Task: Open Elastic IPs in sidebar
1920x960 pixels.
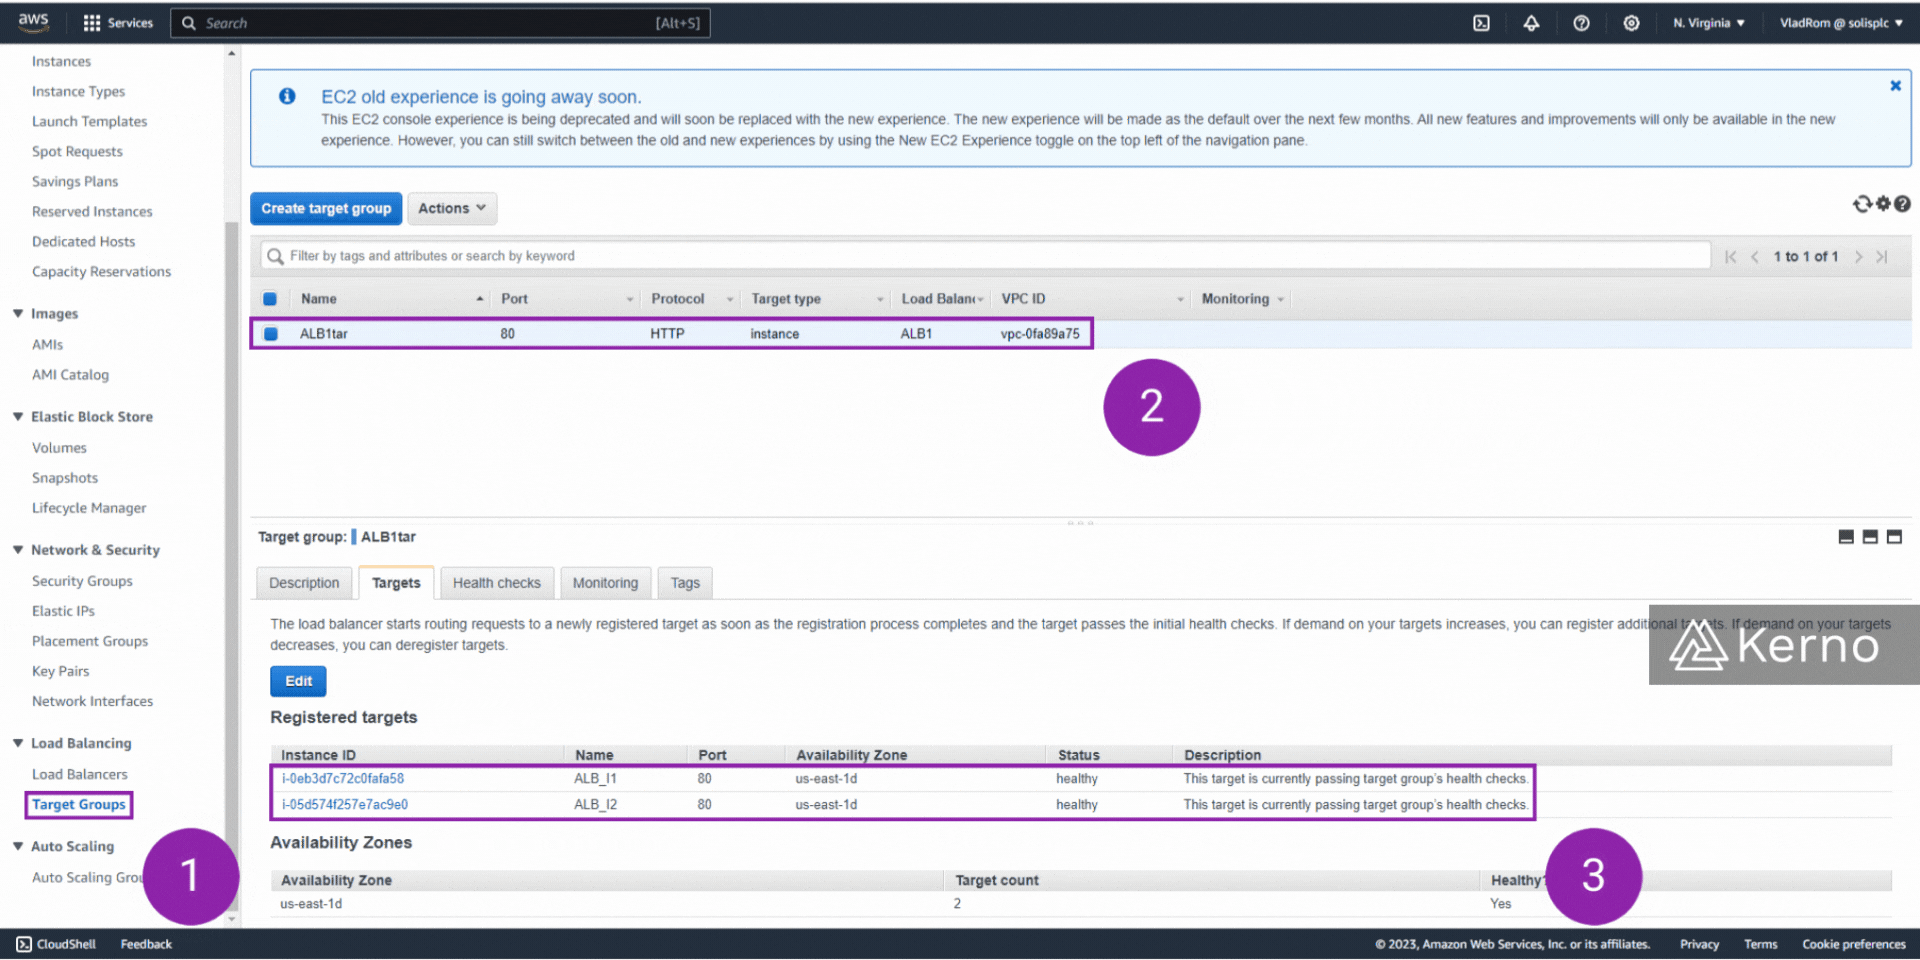Action: (63, 611)
